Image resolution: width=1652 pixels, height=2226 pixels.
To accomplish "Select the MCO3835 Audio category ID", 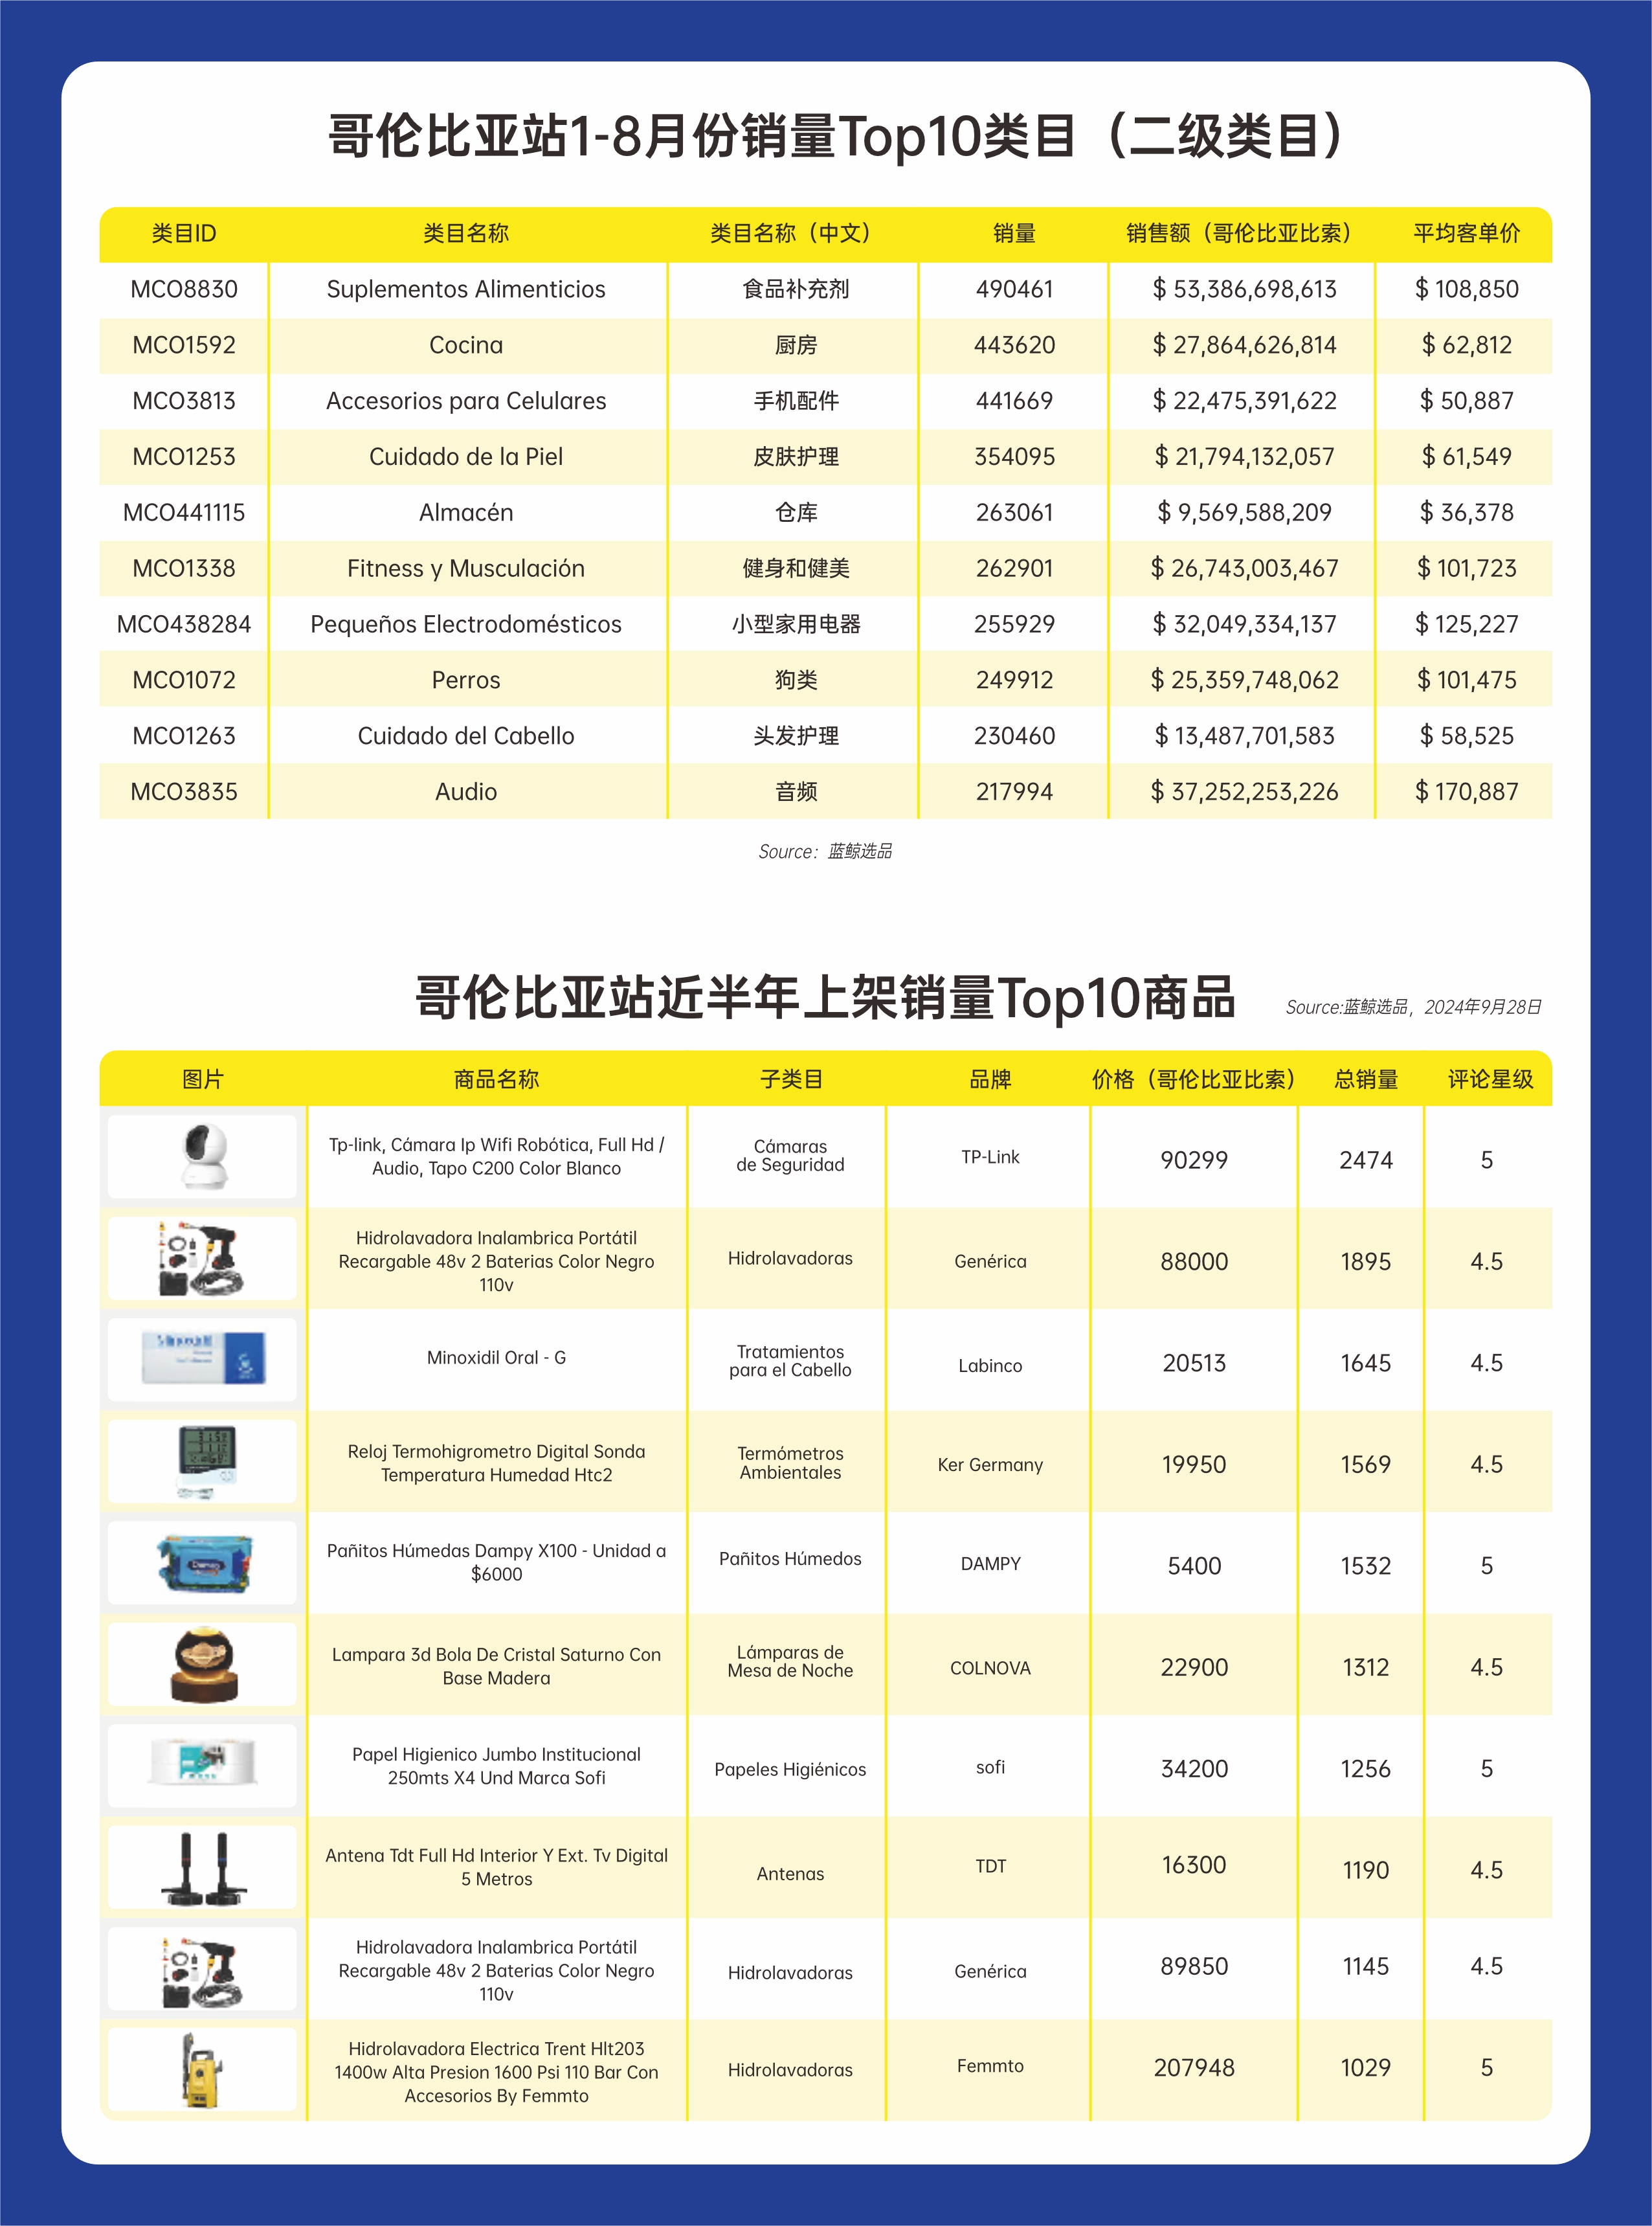I will pyautogui.click(x=184, y=792).
